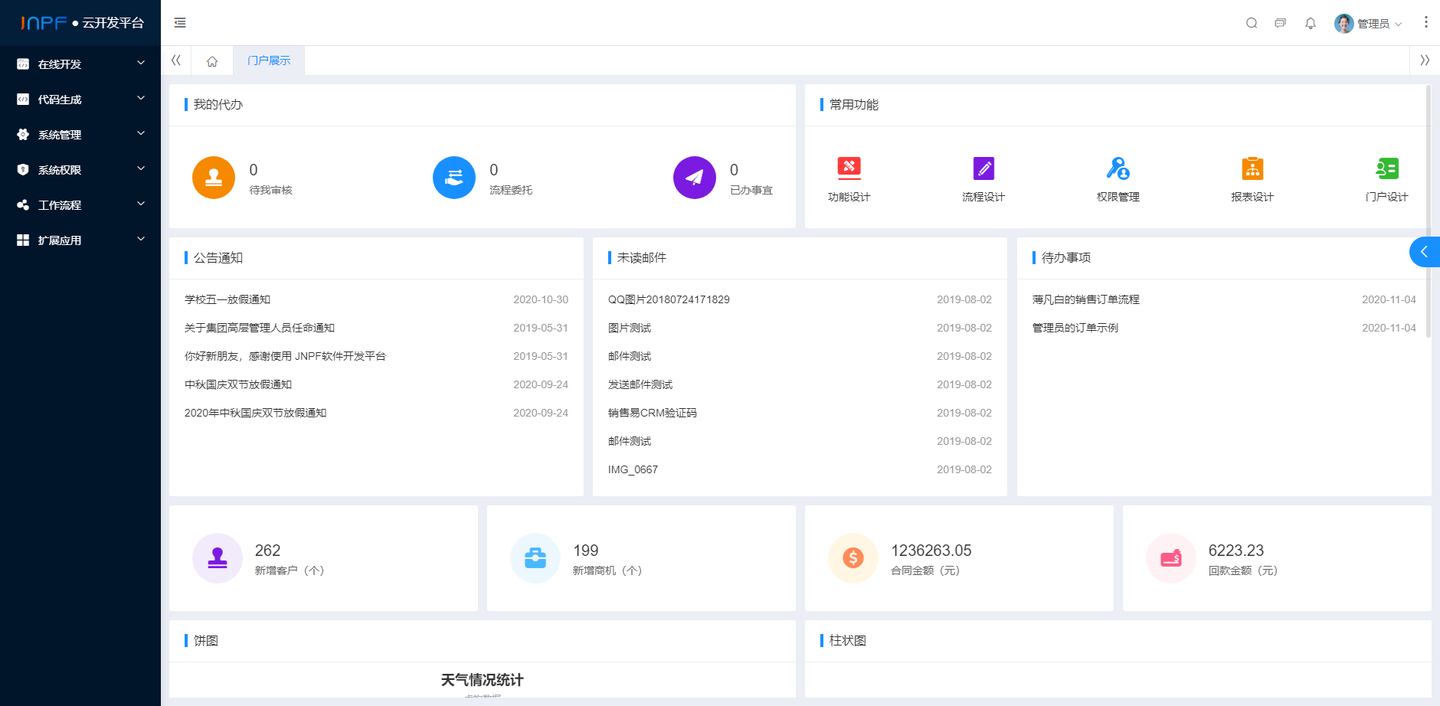Viewport: 1440px width, 706px height.
Task: Open todo 管理员的订单示例
Action: tap(1075, 328)
